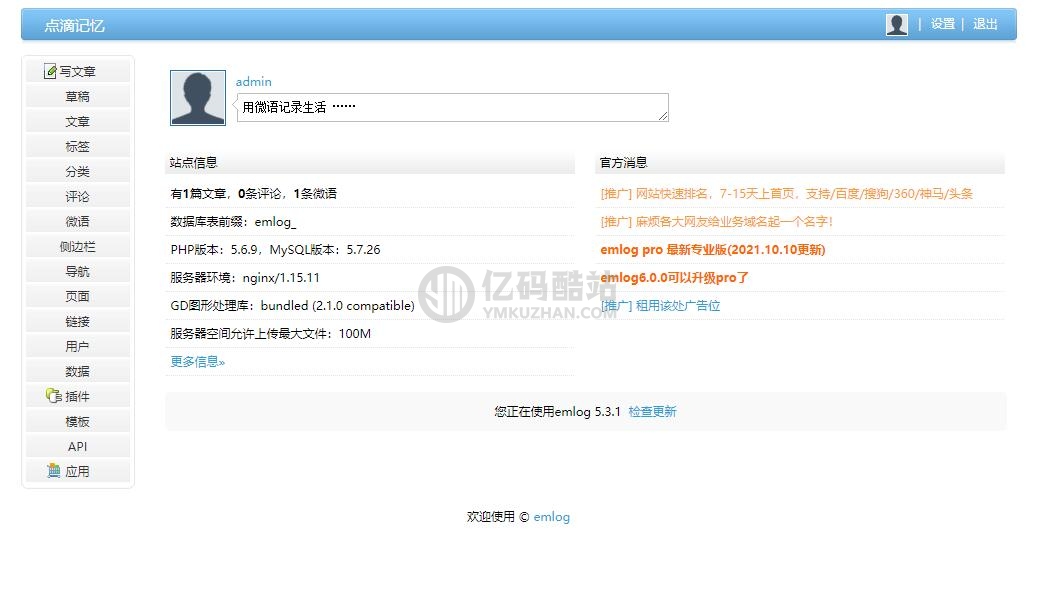Open the emlog footer link
1037x590 pixels.
(552, 517)
